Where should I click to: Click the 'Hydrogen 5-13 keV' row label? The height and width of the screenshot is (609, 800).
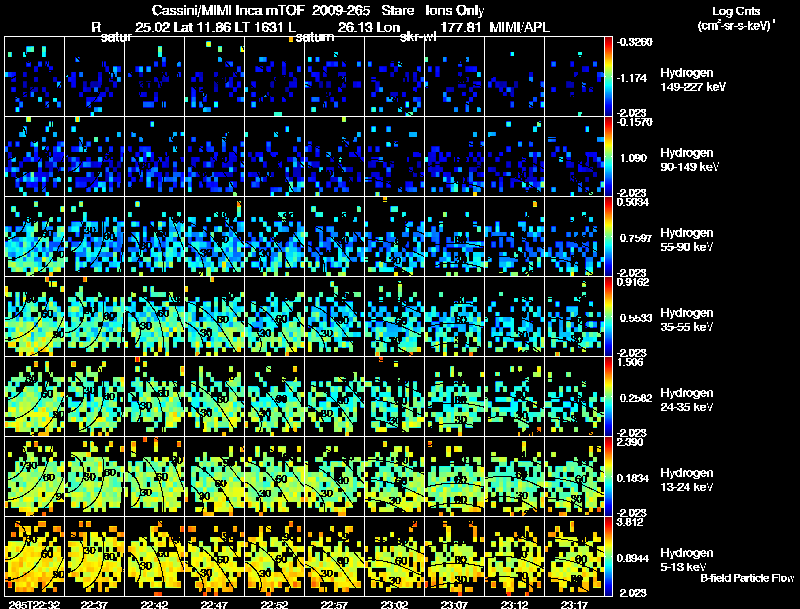tap(687, 560)
